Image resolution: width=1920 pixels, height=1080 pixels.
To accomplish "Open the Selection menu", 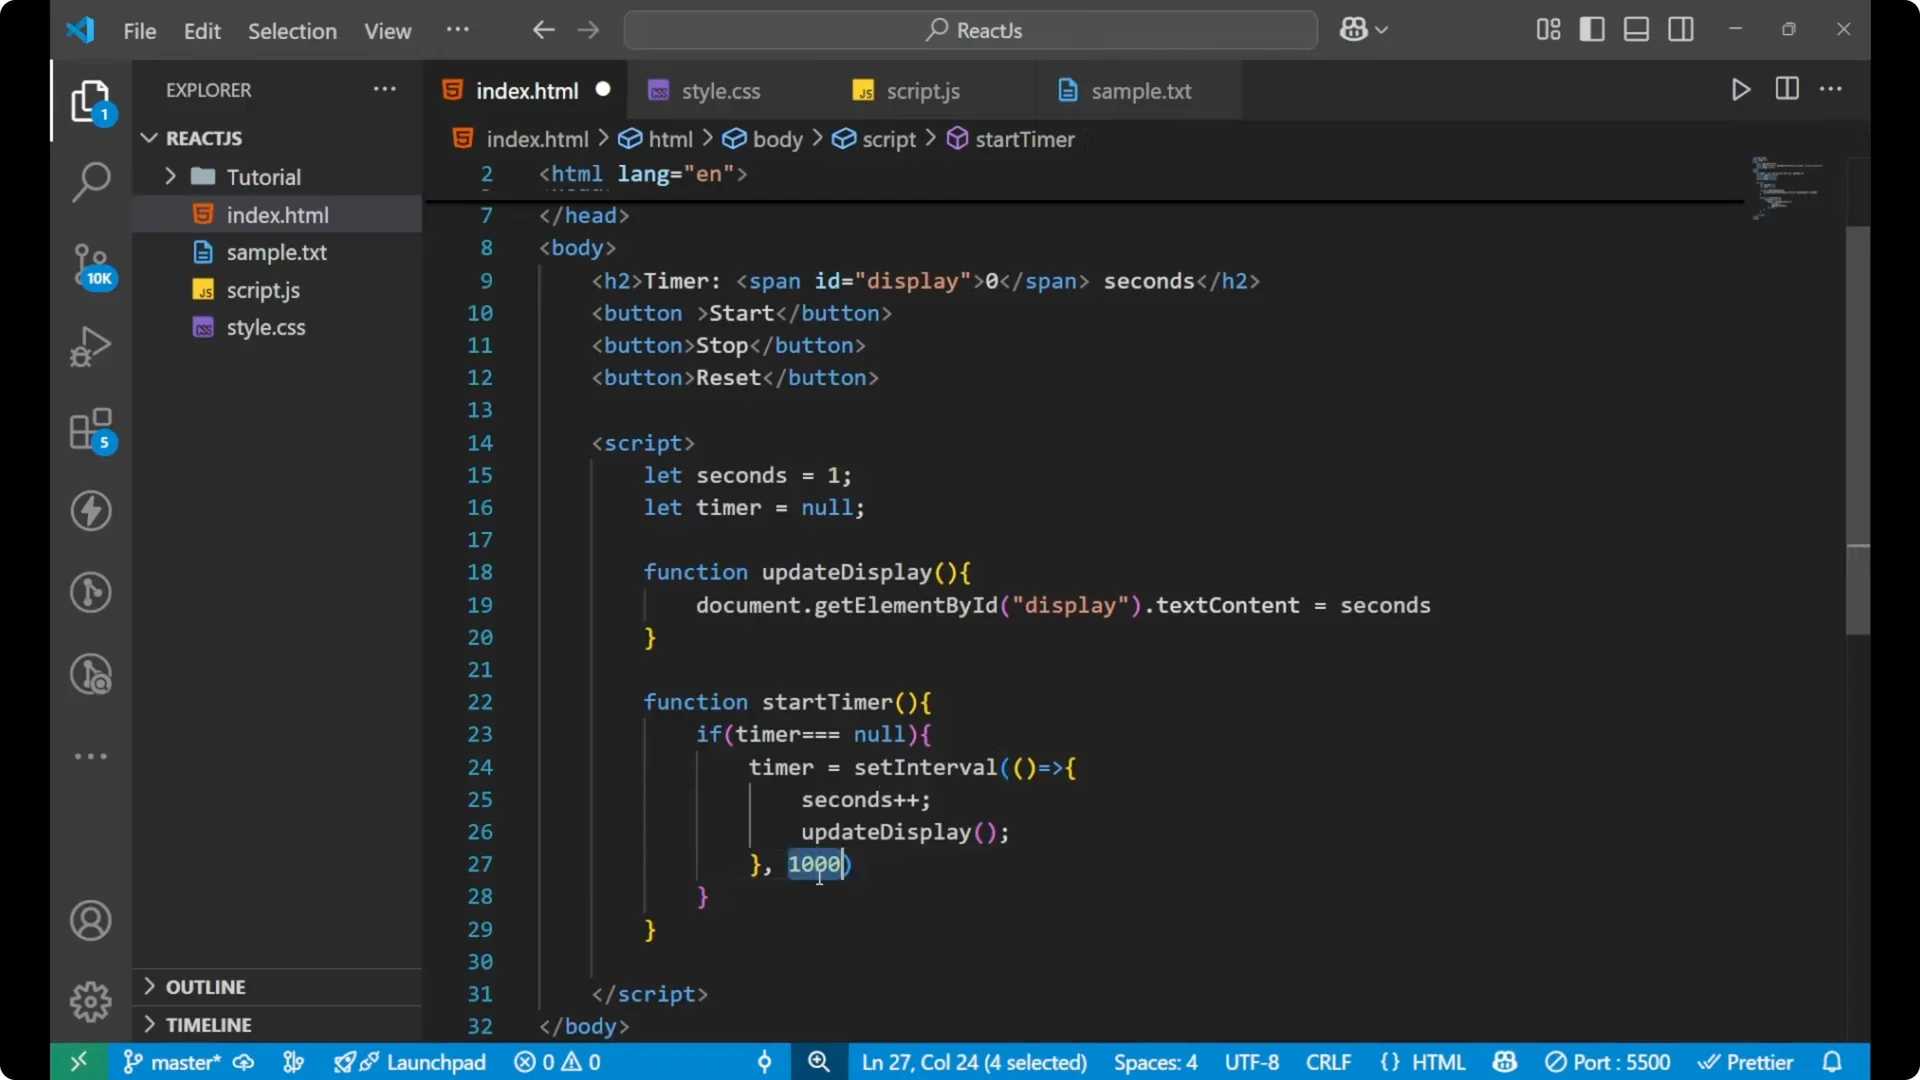I will (292, 31).
